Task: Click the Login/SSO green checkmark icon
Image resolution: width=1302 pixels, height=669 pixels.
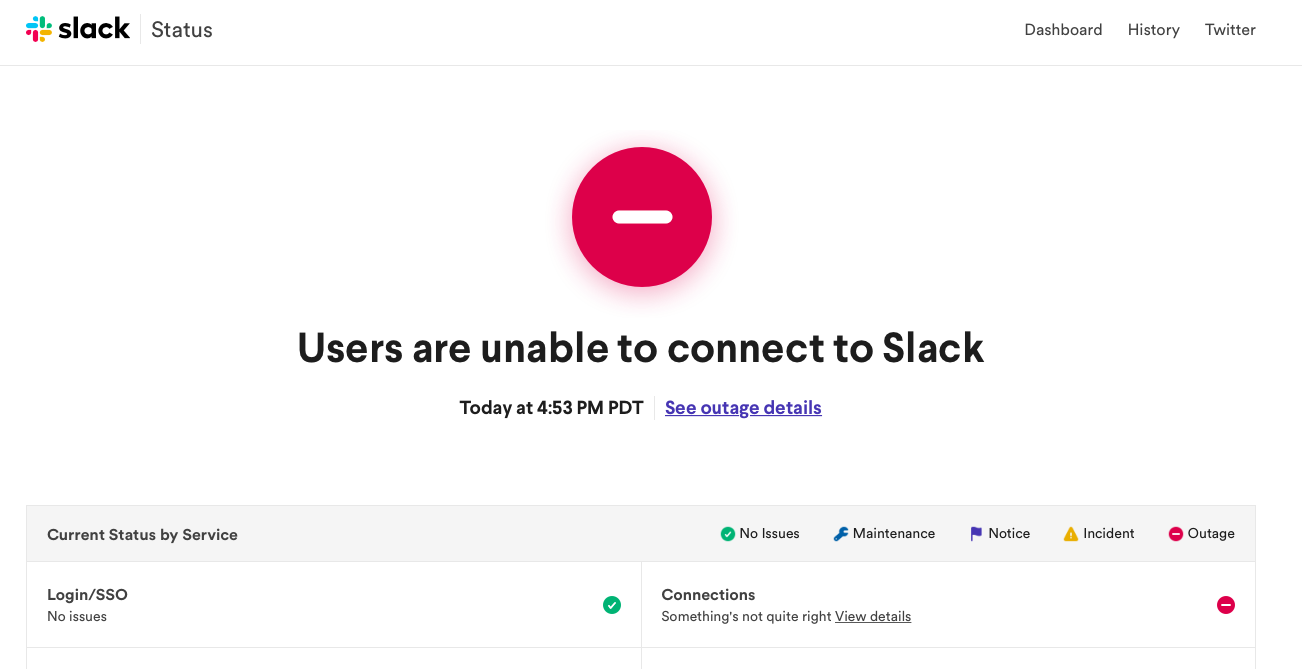Action: pos(612,605)
